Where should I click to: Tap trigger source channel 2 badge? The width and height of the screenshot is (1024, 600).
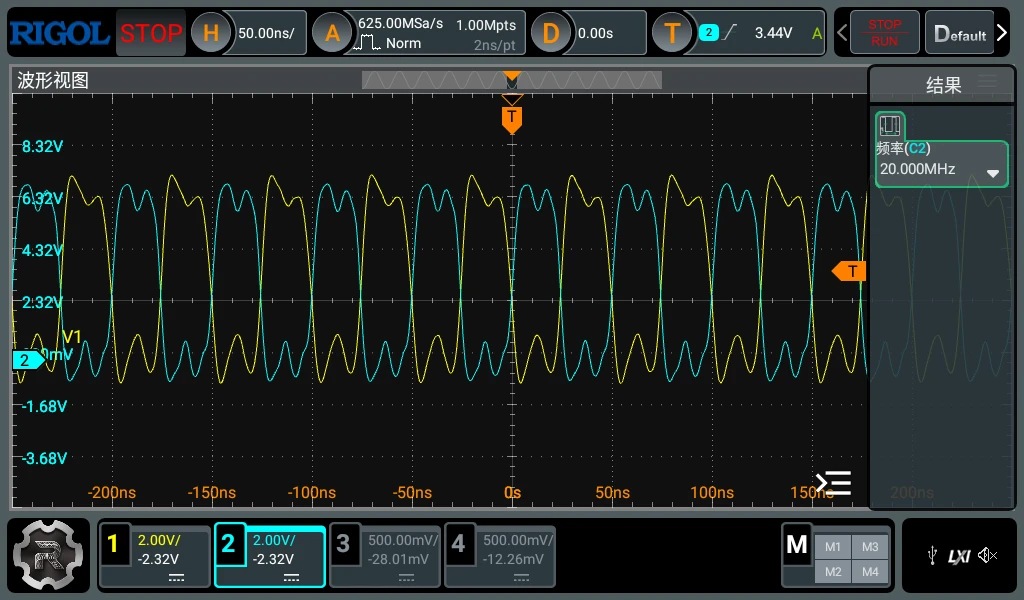click(709, 32)
